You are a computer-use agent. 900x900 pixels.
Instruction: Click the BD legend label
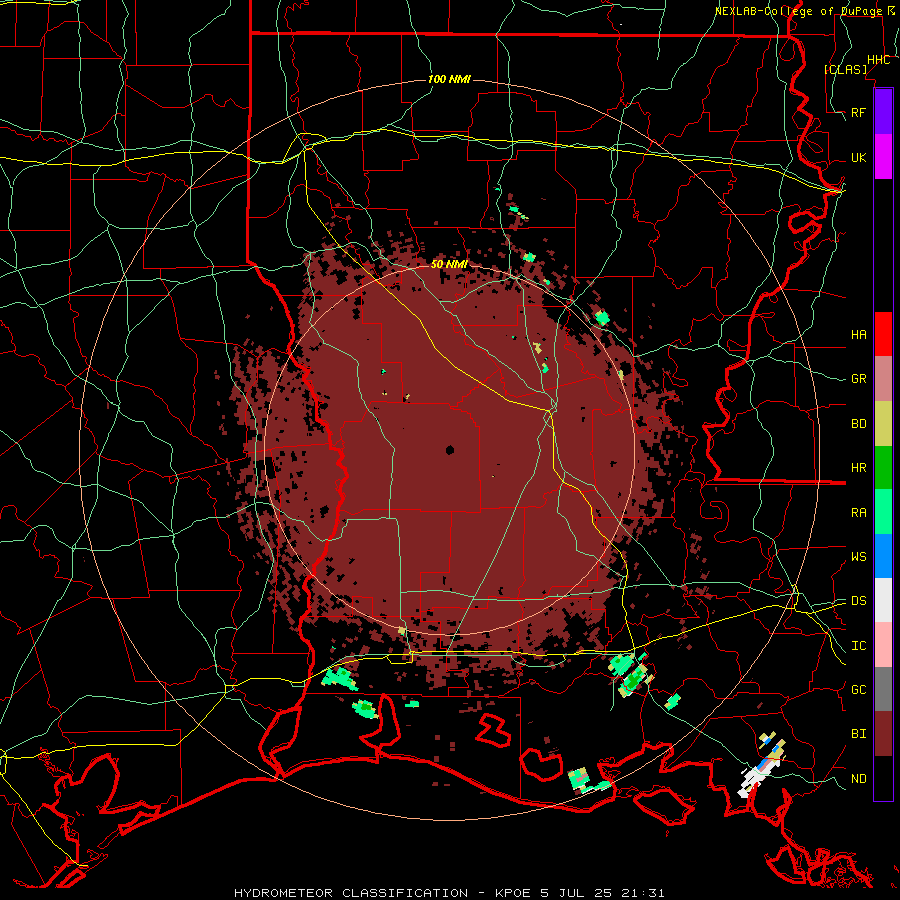coord(859,424)
